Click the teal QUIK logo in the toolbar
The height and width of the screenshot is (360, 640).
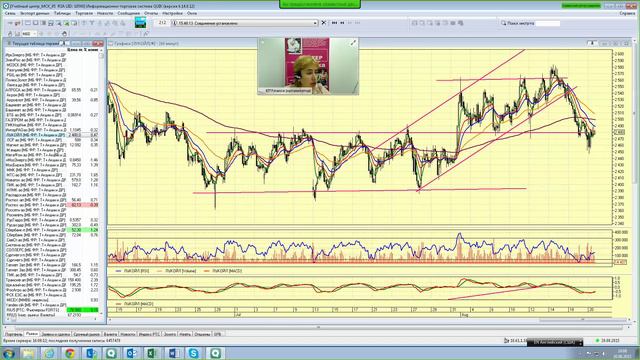point(140,22)
